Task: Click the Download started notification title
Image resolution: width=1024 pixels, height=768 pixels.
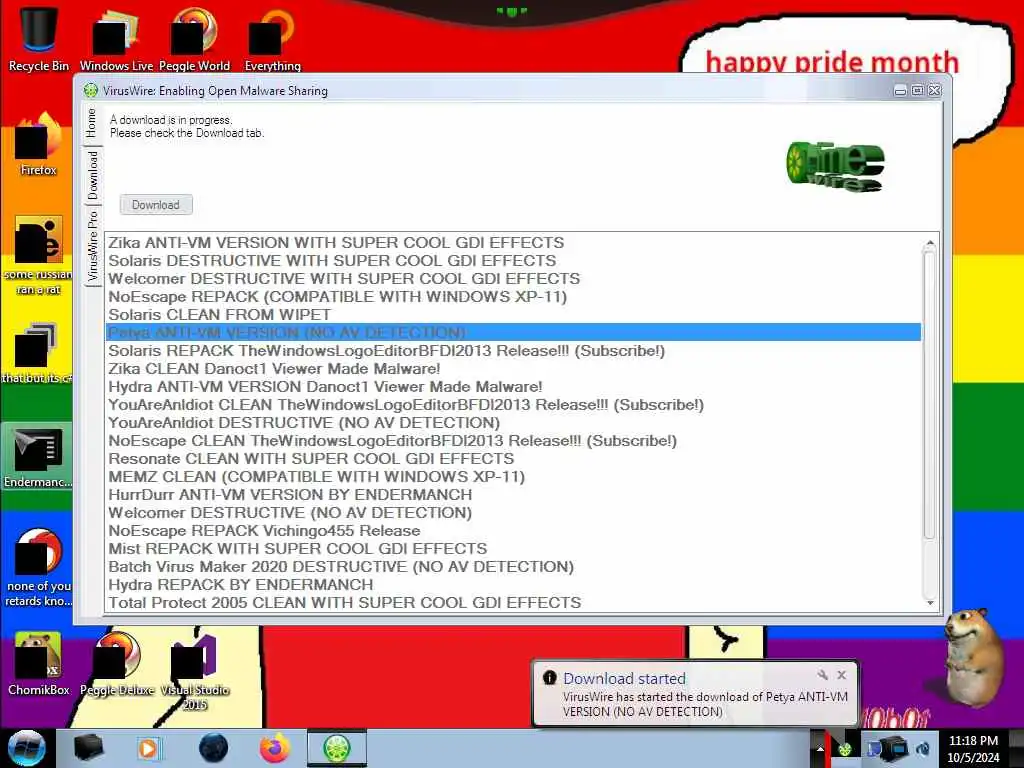Action: 624,679
